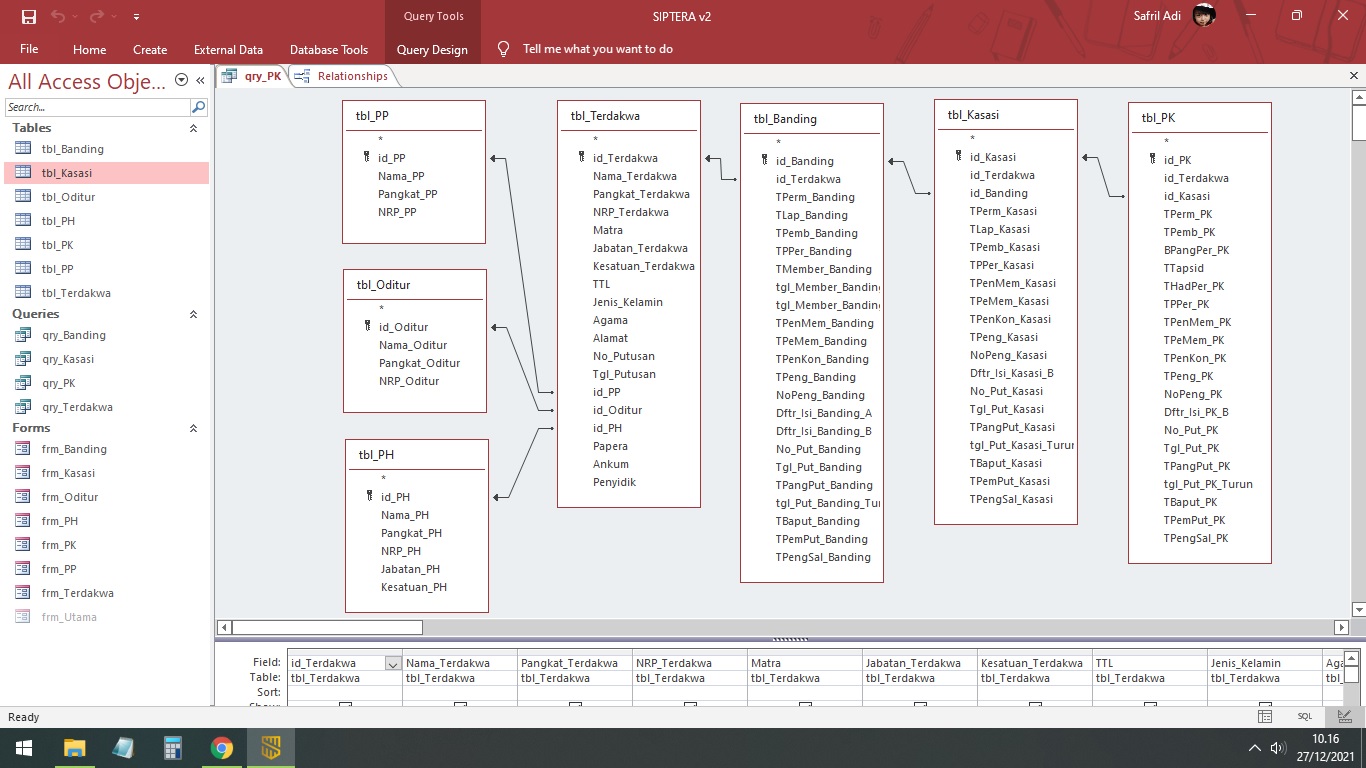Screen dimensions: 1366x768
Task: Collapse the Queries group in navigation pane
Action: (194, 314)
